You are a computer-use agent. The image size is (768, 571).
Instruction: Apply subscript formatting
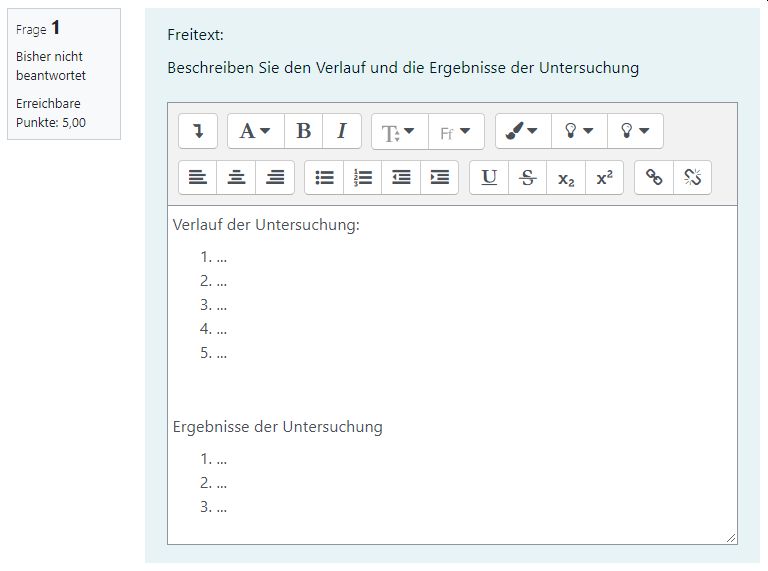[x=566, y=177]
